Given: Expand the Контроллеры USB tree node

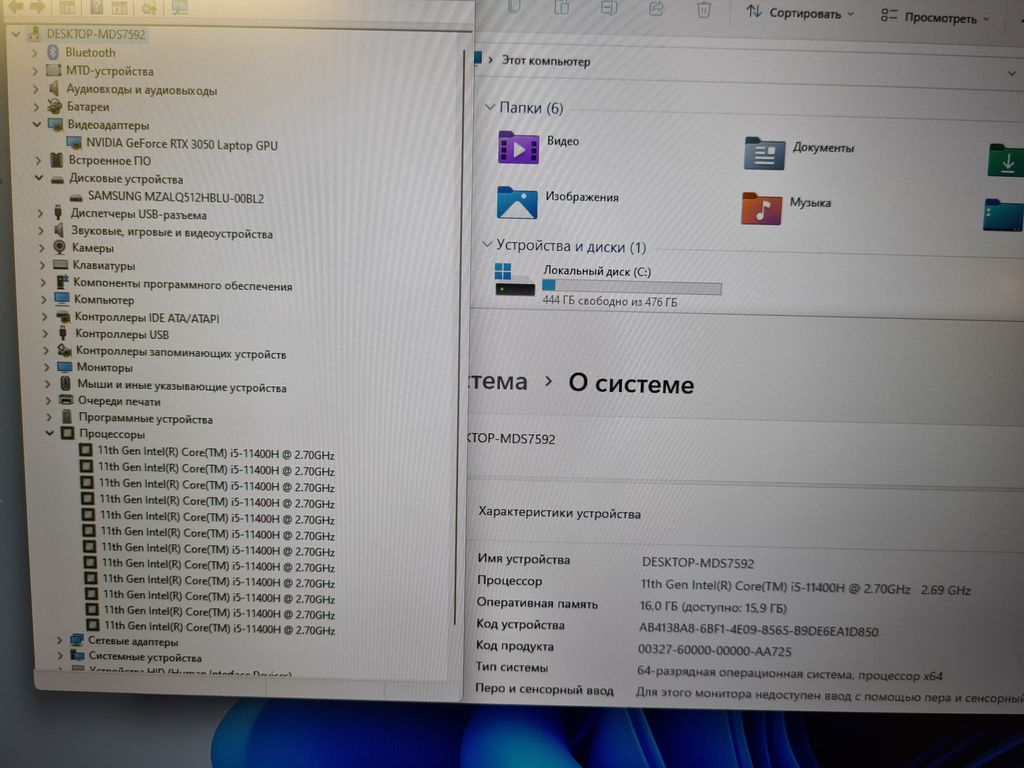Looking at the screenshot, I should point(45,334).
